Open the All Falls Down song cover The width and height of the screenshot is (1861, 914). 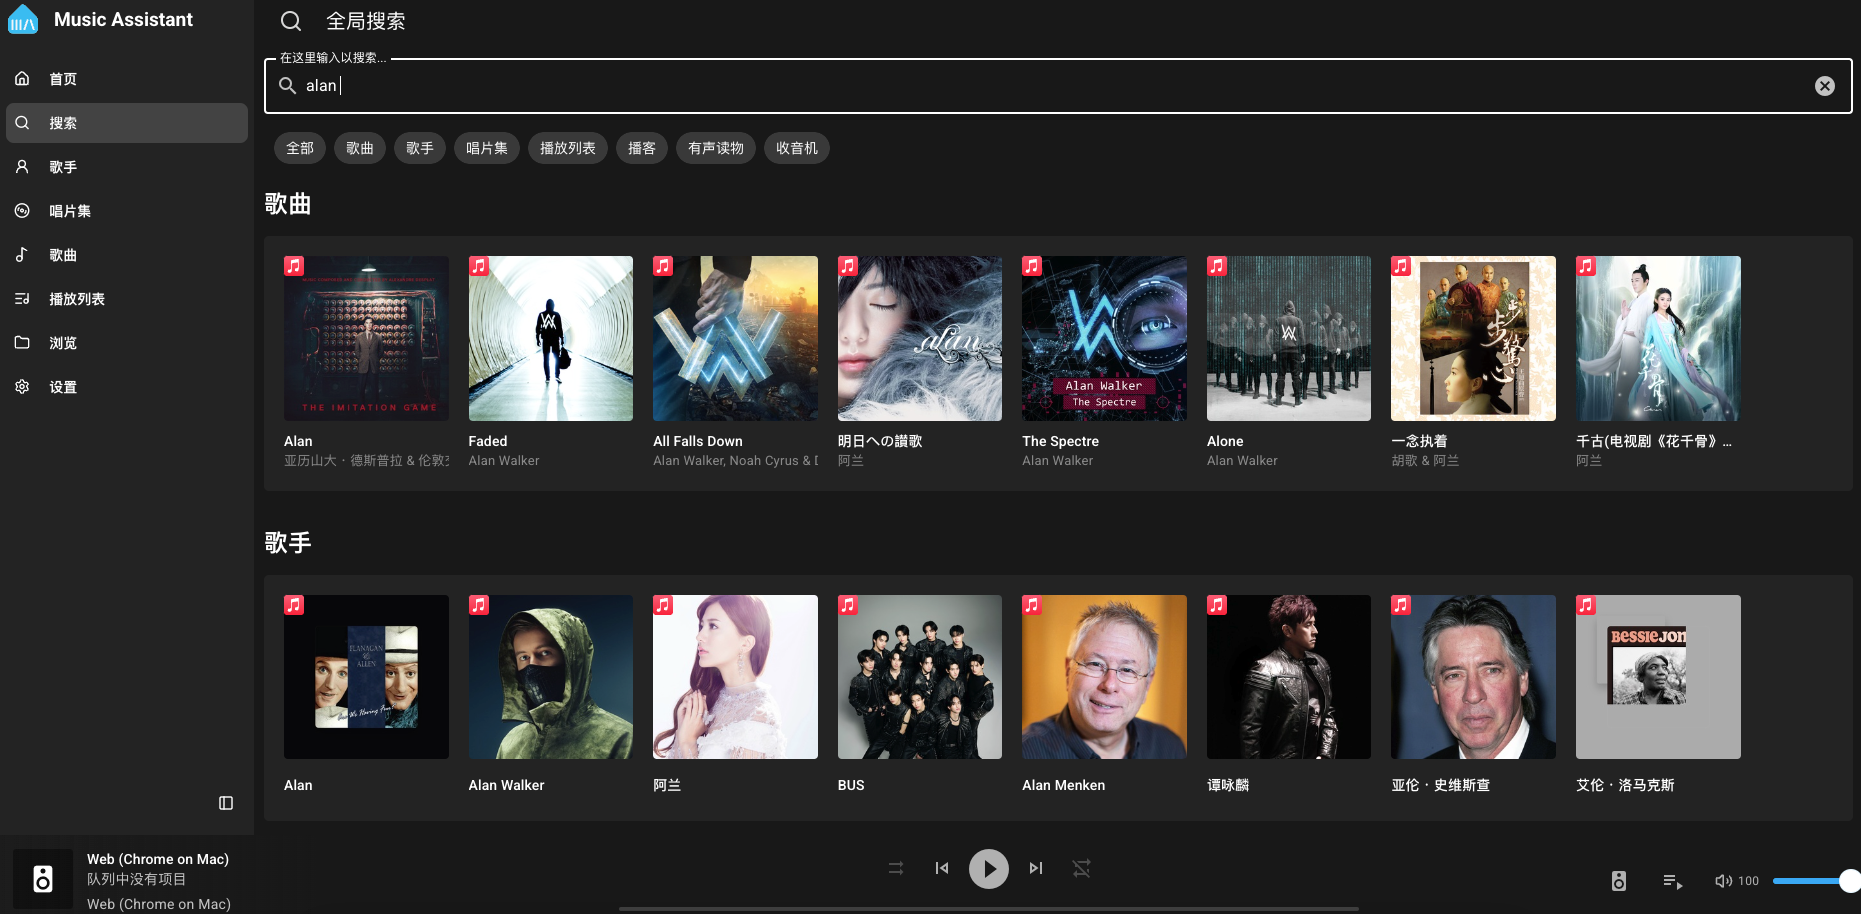[x=735, y=338]
